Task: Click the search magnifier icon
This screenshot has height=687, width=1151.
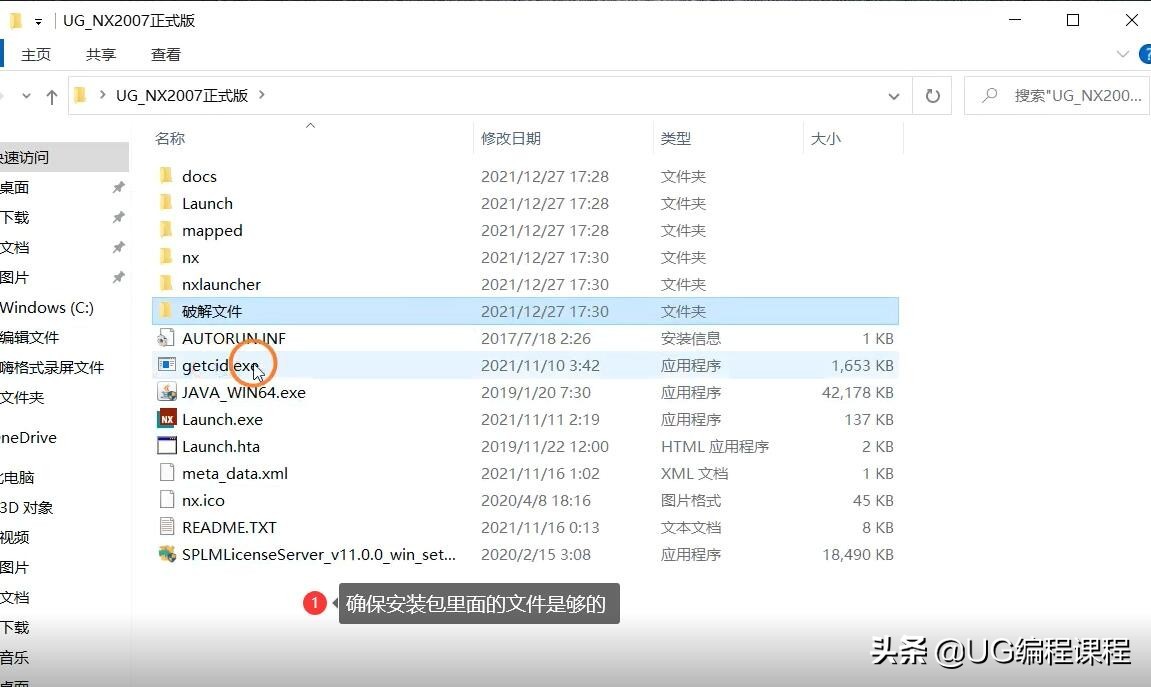Action: click(x=990, y=95)
